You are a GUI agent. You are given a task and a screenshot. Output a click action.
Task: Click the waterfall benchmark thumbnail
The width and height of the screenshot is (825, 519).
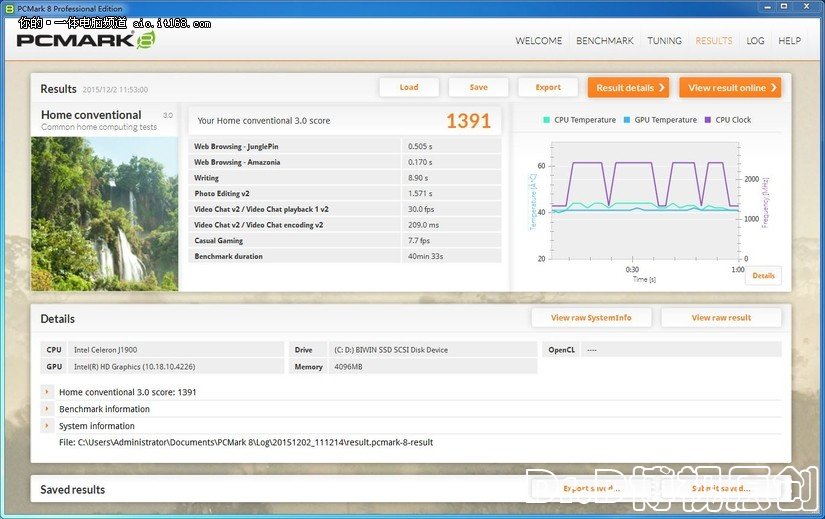(105, 214)
